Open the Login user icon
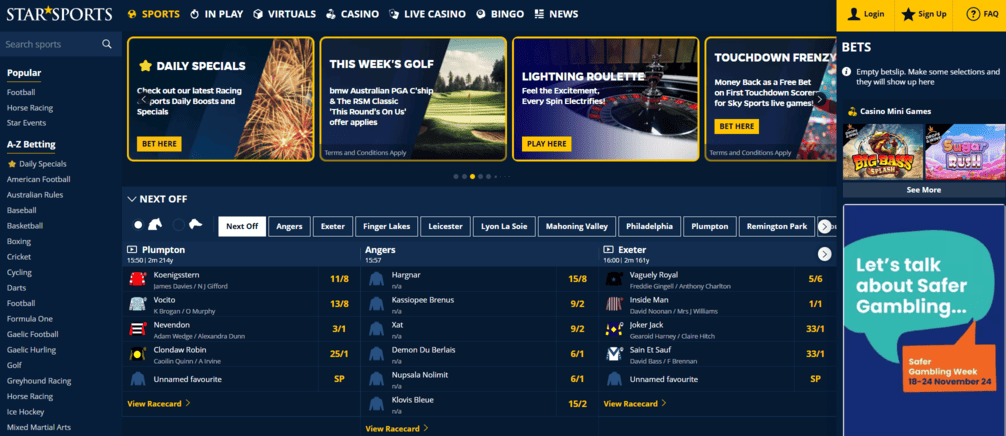The width and height of the screenshot is (1006, 436). [x=853, y=14]
